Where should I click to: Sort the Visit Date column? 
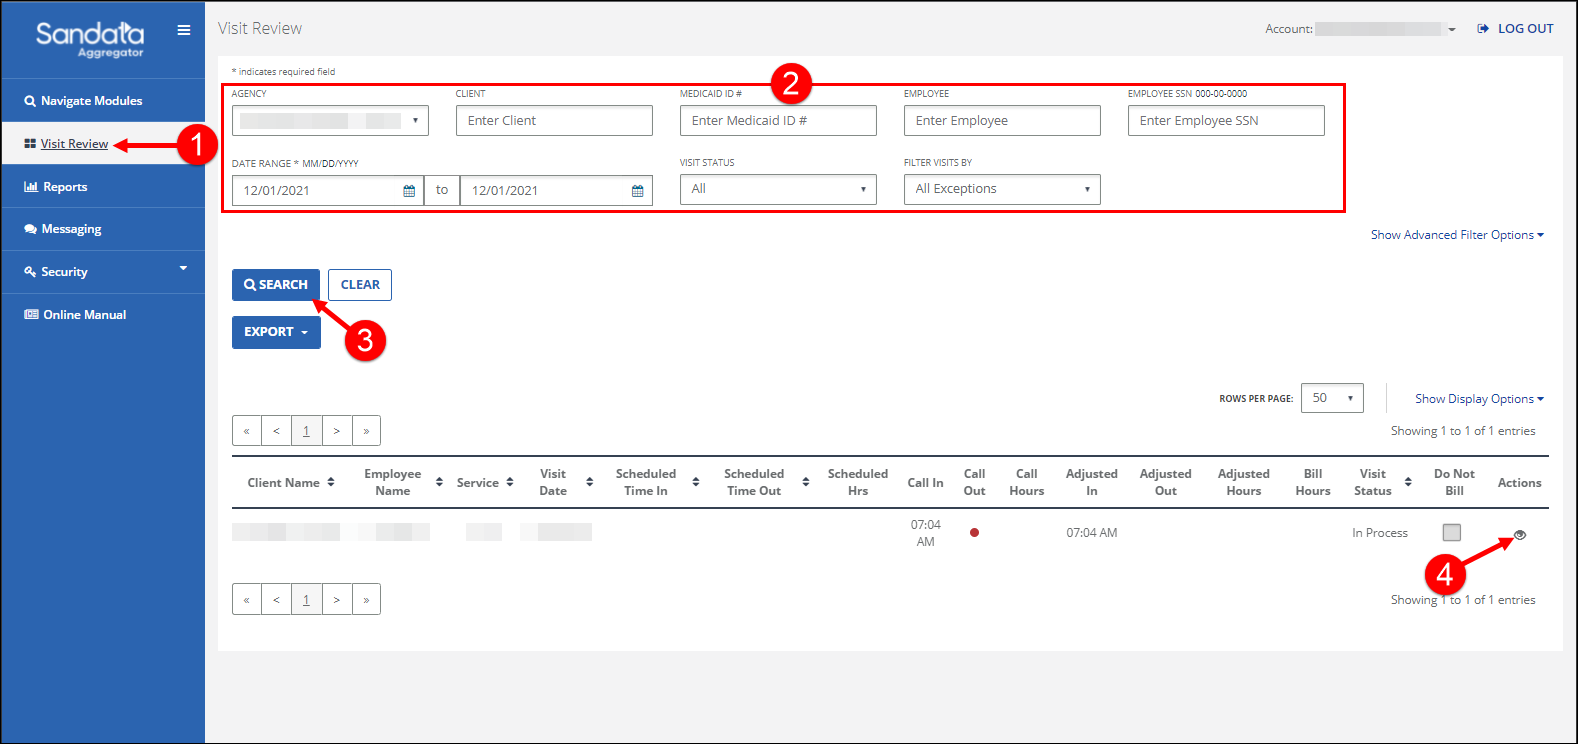[589, 483]
